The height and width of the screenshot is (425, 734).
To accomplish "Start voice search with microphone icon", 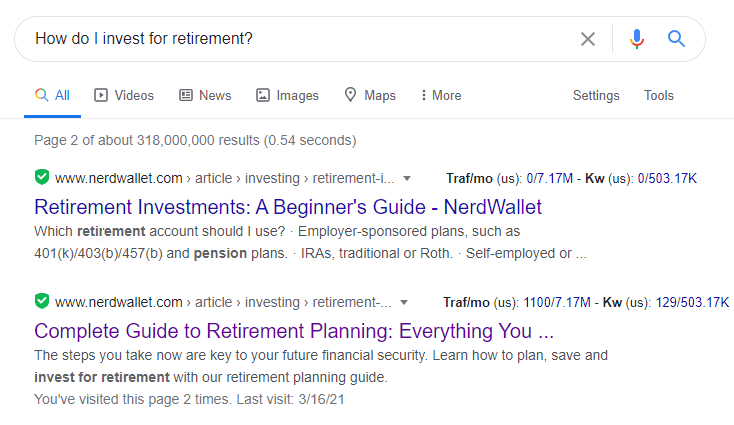I will (637, 39).
